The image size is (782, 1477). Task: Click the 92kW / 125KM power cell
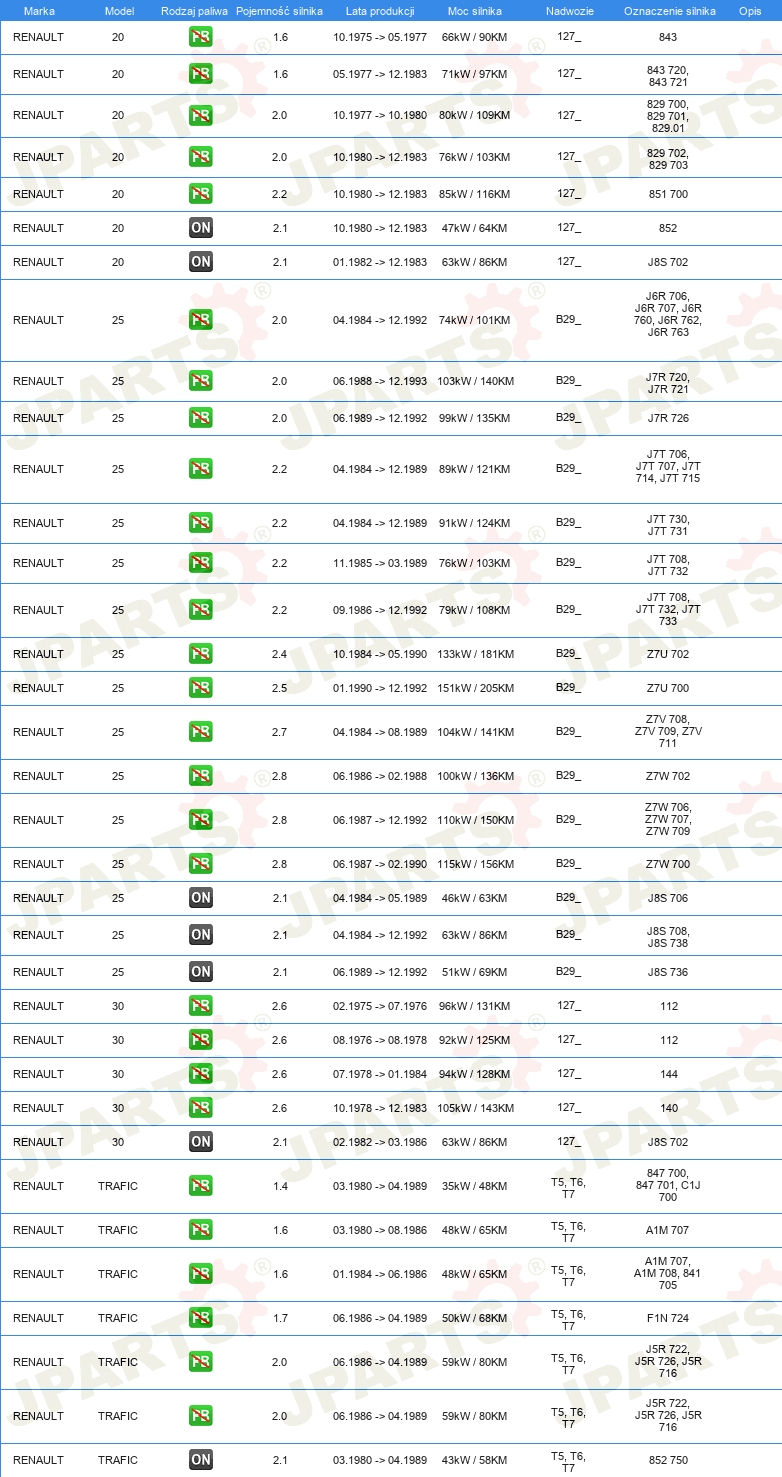coord(475,1041)
